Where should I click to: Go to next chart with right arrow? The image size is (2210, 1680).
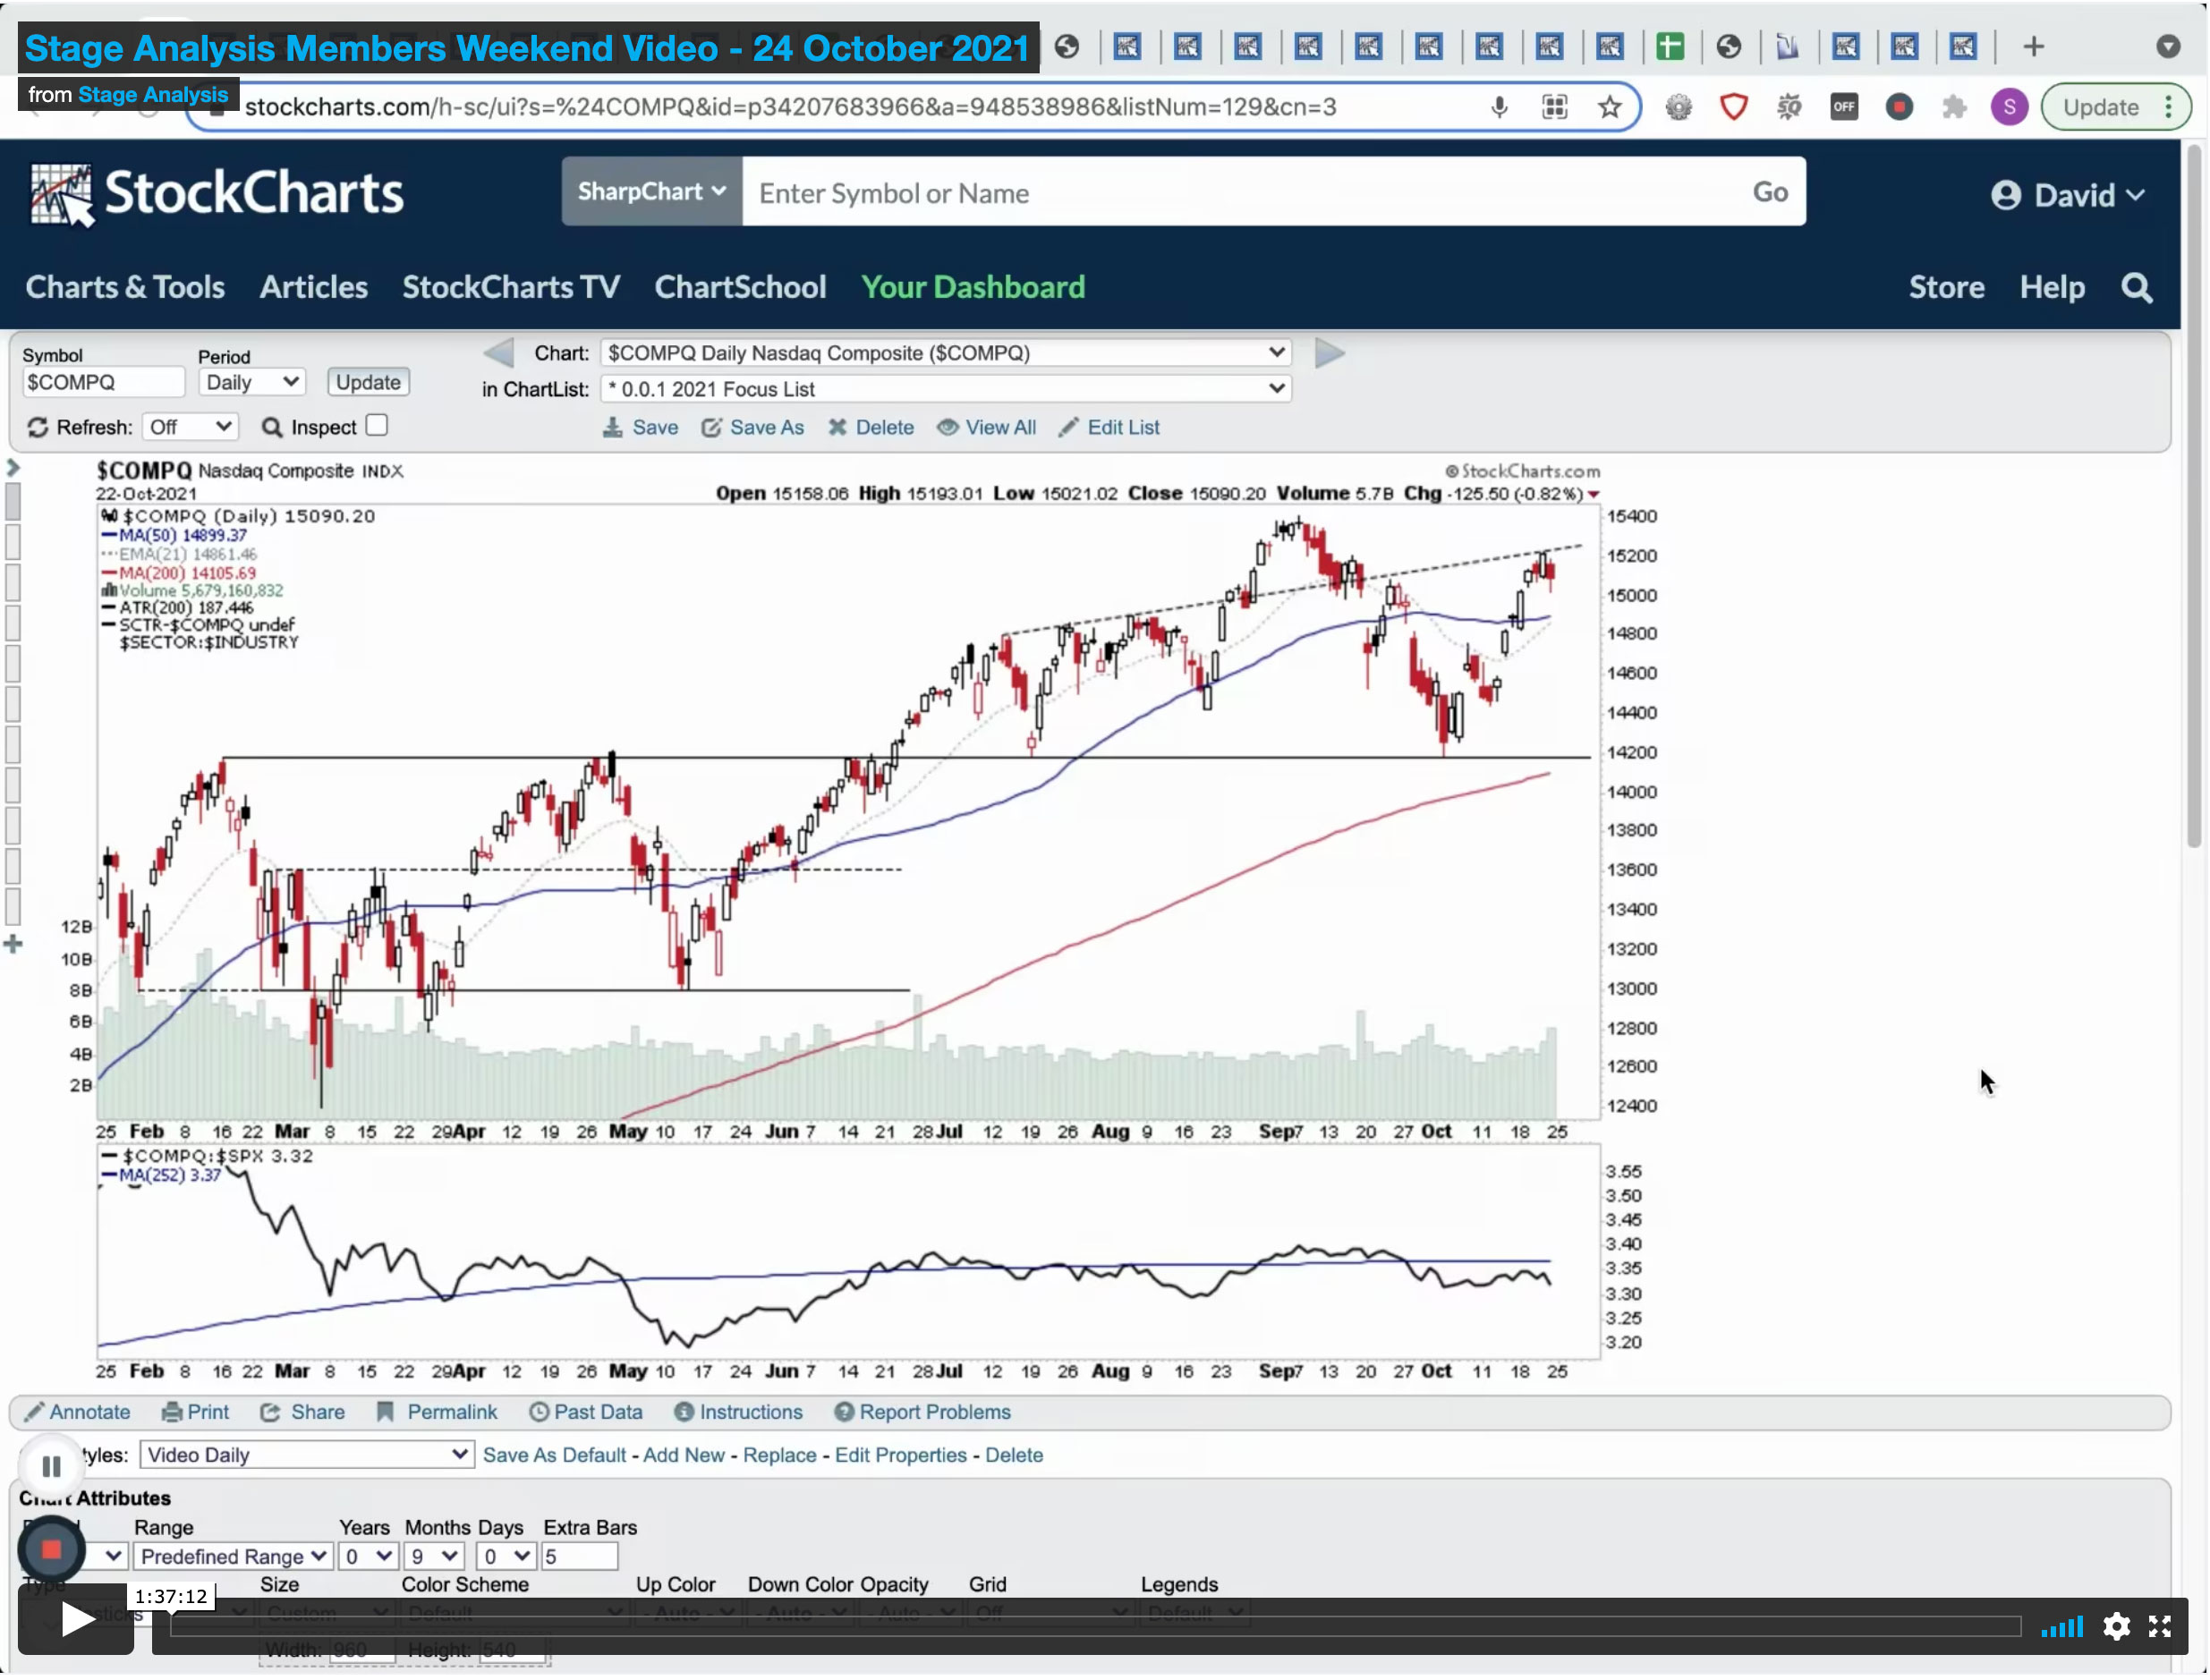click(x=1329, y=353)
